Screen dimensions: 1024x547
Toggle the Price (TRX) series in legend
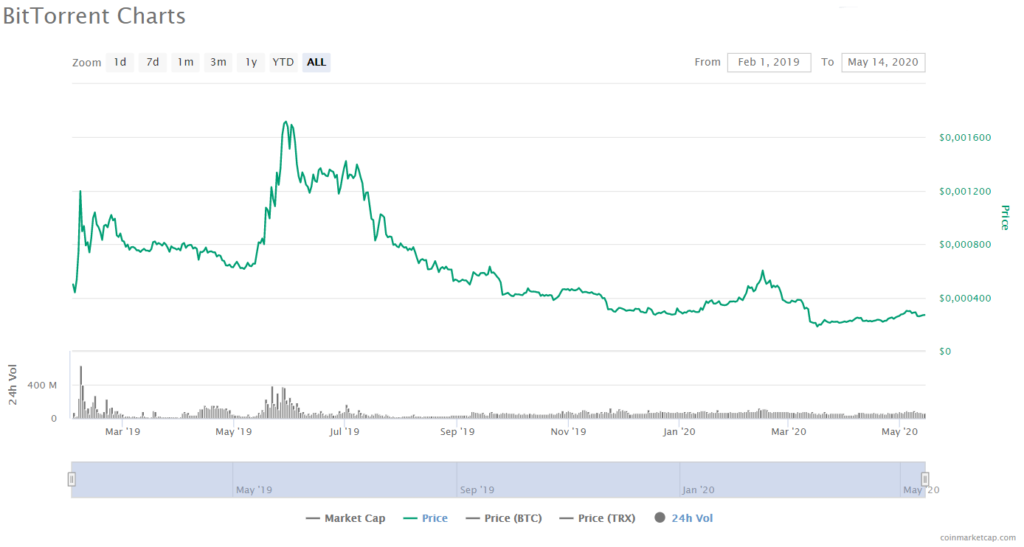[598, 518]
